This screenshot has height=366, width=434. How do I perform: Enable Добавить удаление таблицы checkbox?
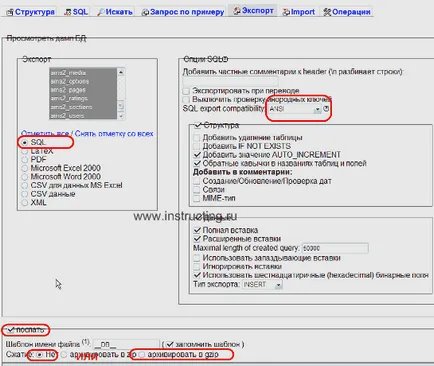(197, 137)
